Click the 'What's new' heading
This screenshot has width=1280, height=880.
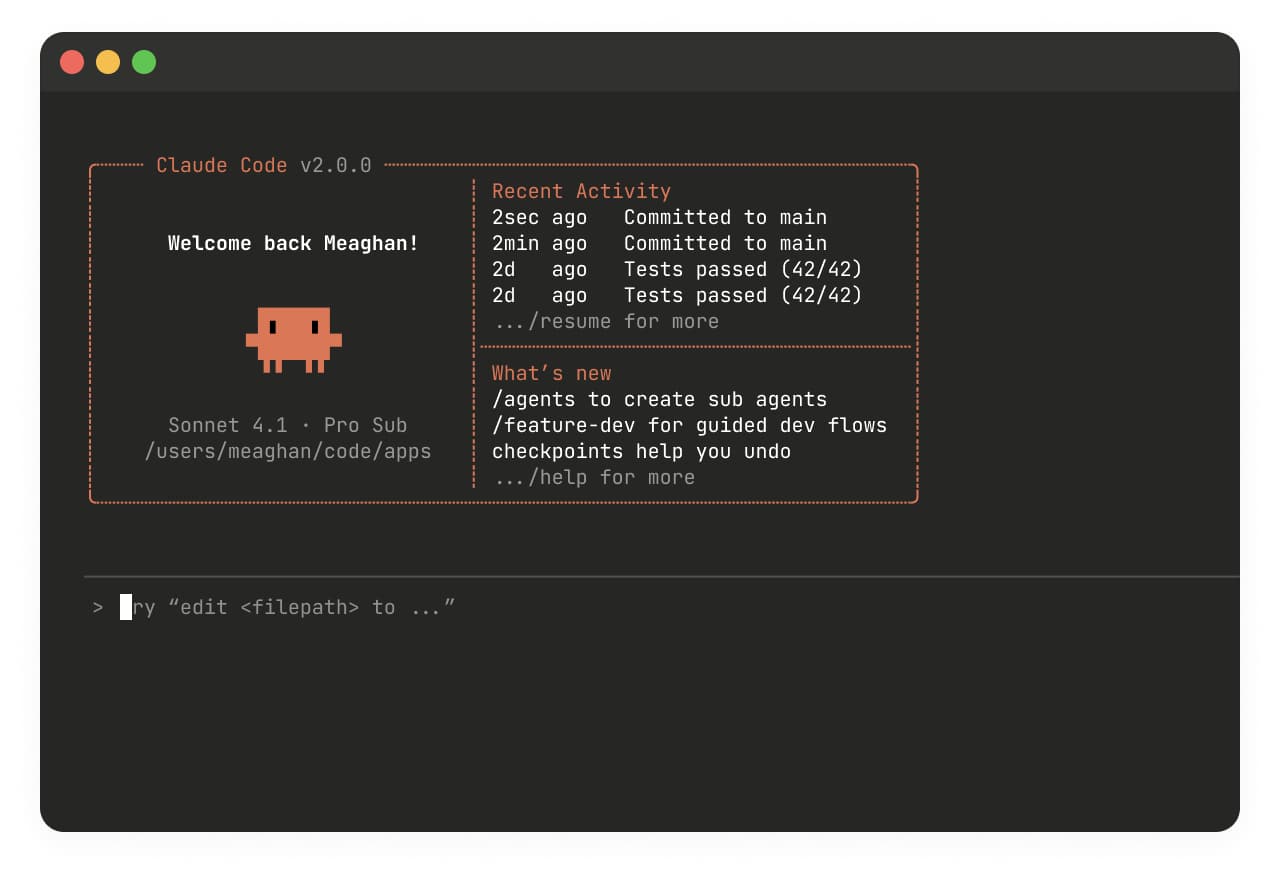551,373
